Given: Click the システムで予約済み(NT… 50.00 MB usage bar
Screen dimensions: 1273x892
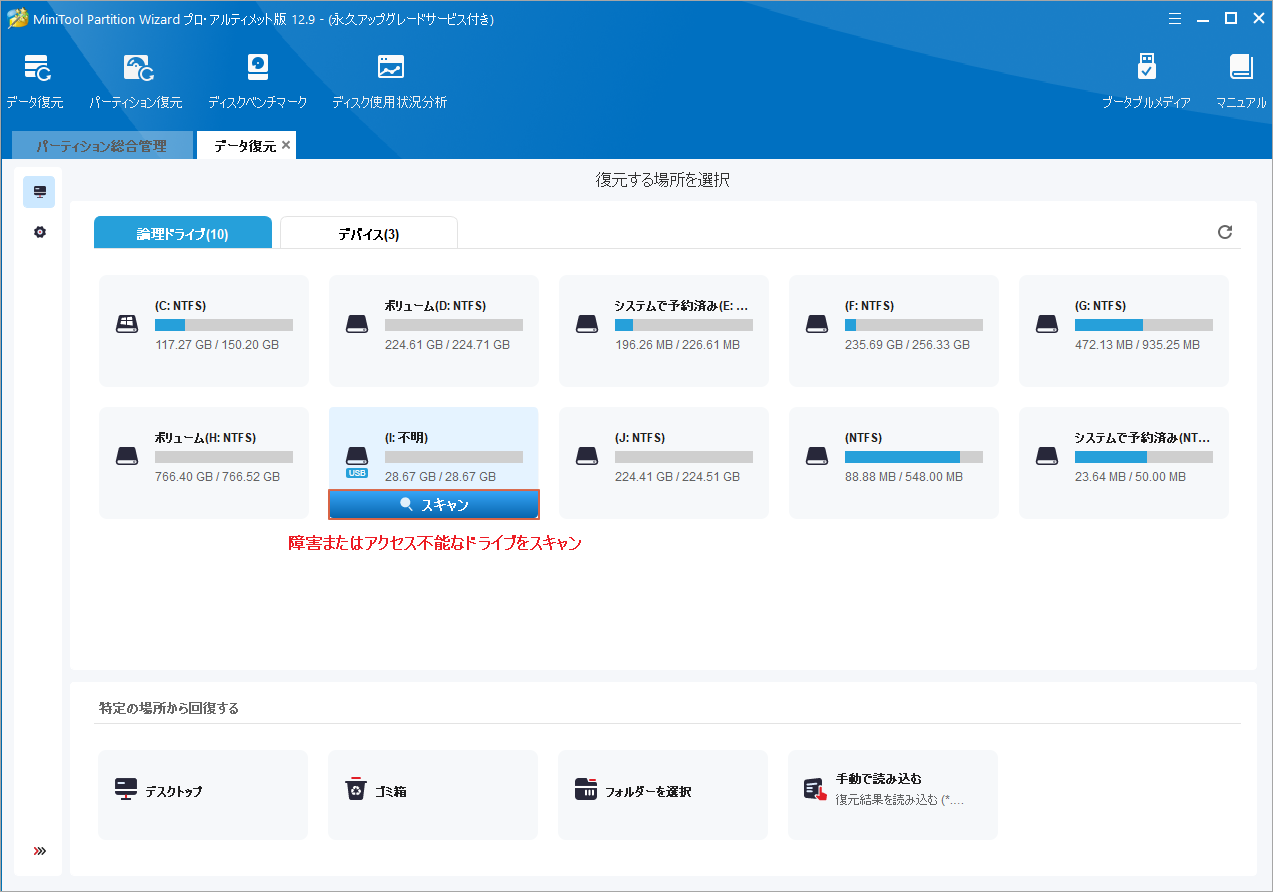Looking at the screenshot, I should (x=1144, y=457).
